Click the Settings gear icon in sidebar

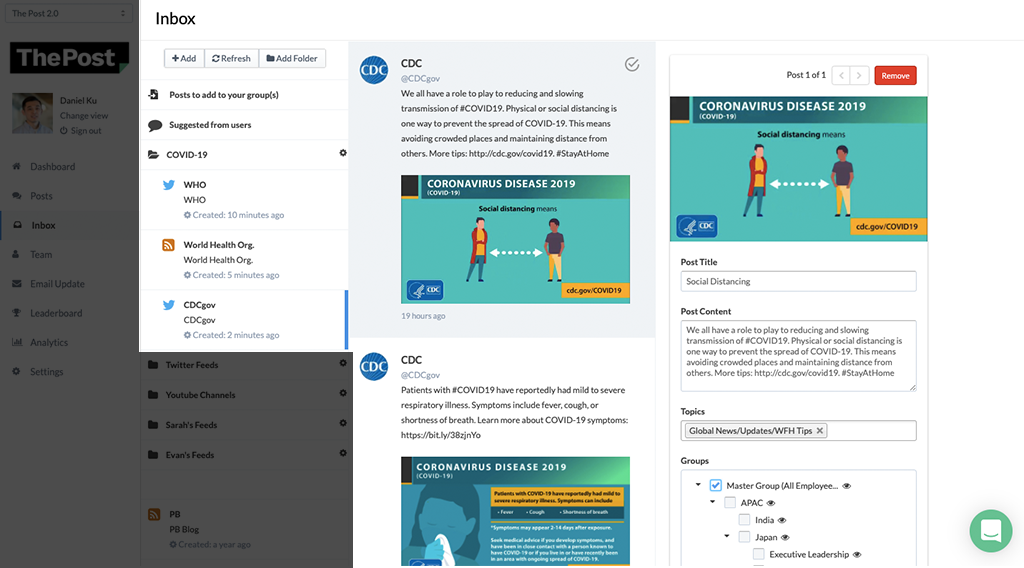tap(16, 371)
